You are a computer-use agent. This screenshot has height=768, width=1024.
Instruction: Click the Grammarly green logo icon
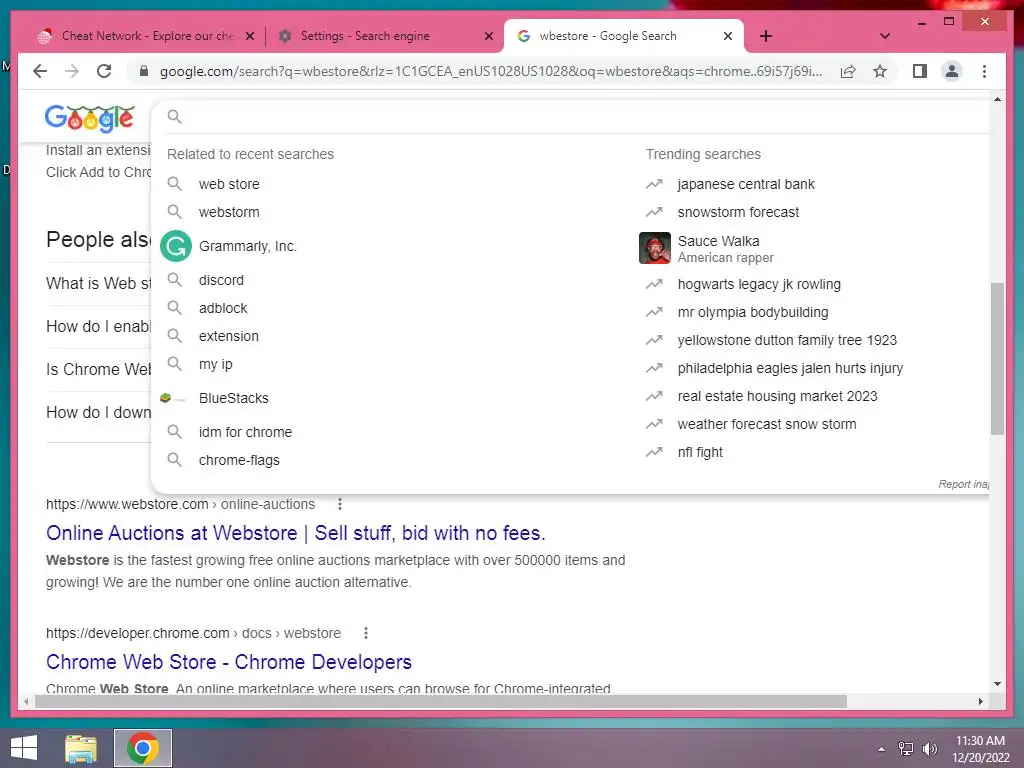click(x=176, y=246)
